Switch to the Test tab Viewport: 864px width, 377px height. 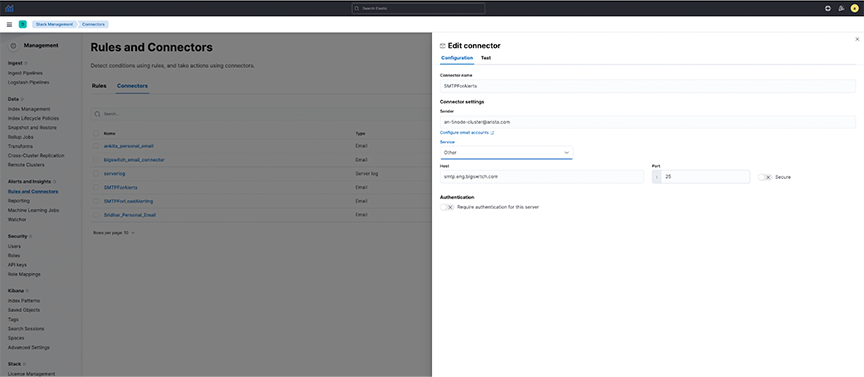(486, 58)
